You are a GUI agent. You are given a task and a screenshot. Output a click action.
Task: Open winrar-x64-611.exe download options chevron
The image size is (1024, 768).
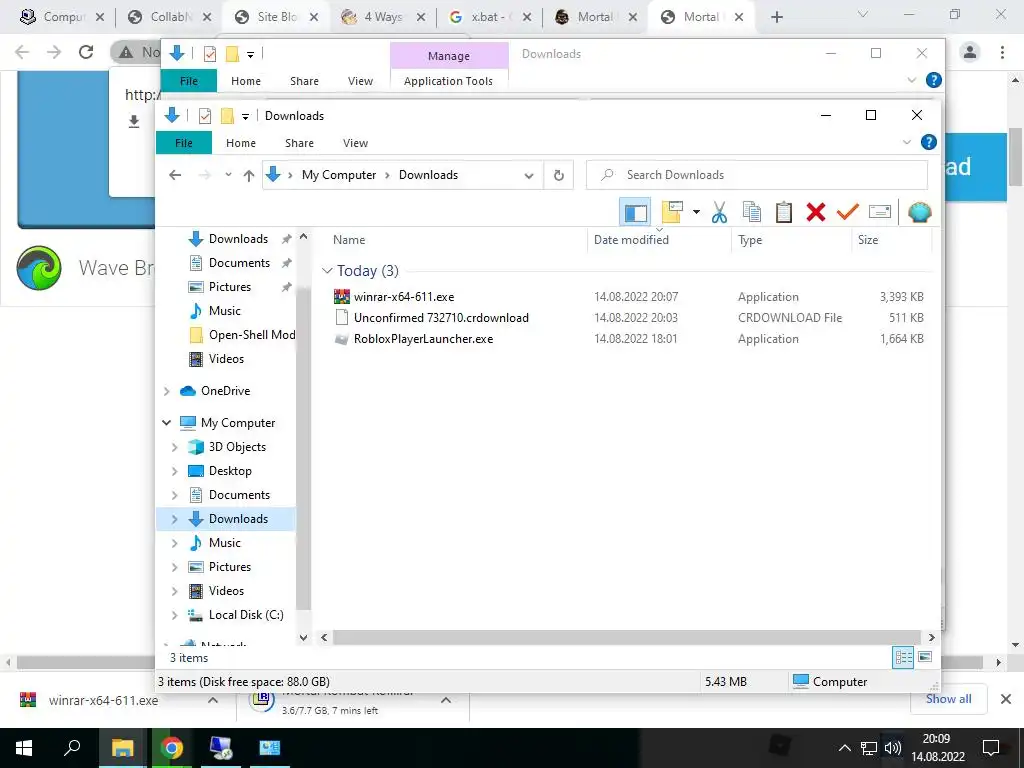pyautogui.click(x=213, y=700)
